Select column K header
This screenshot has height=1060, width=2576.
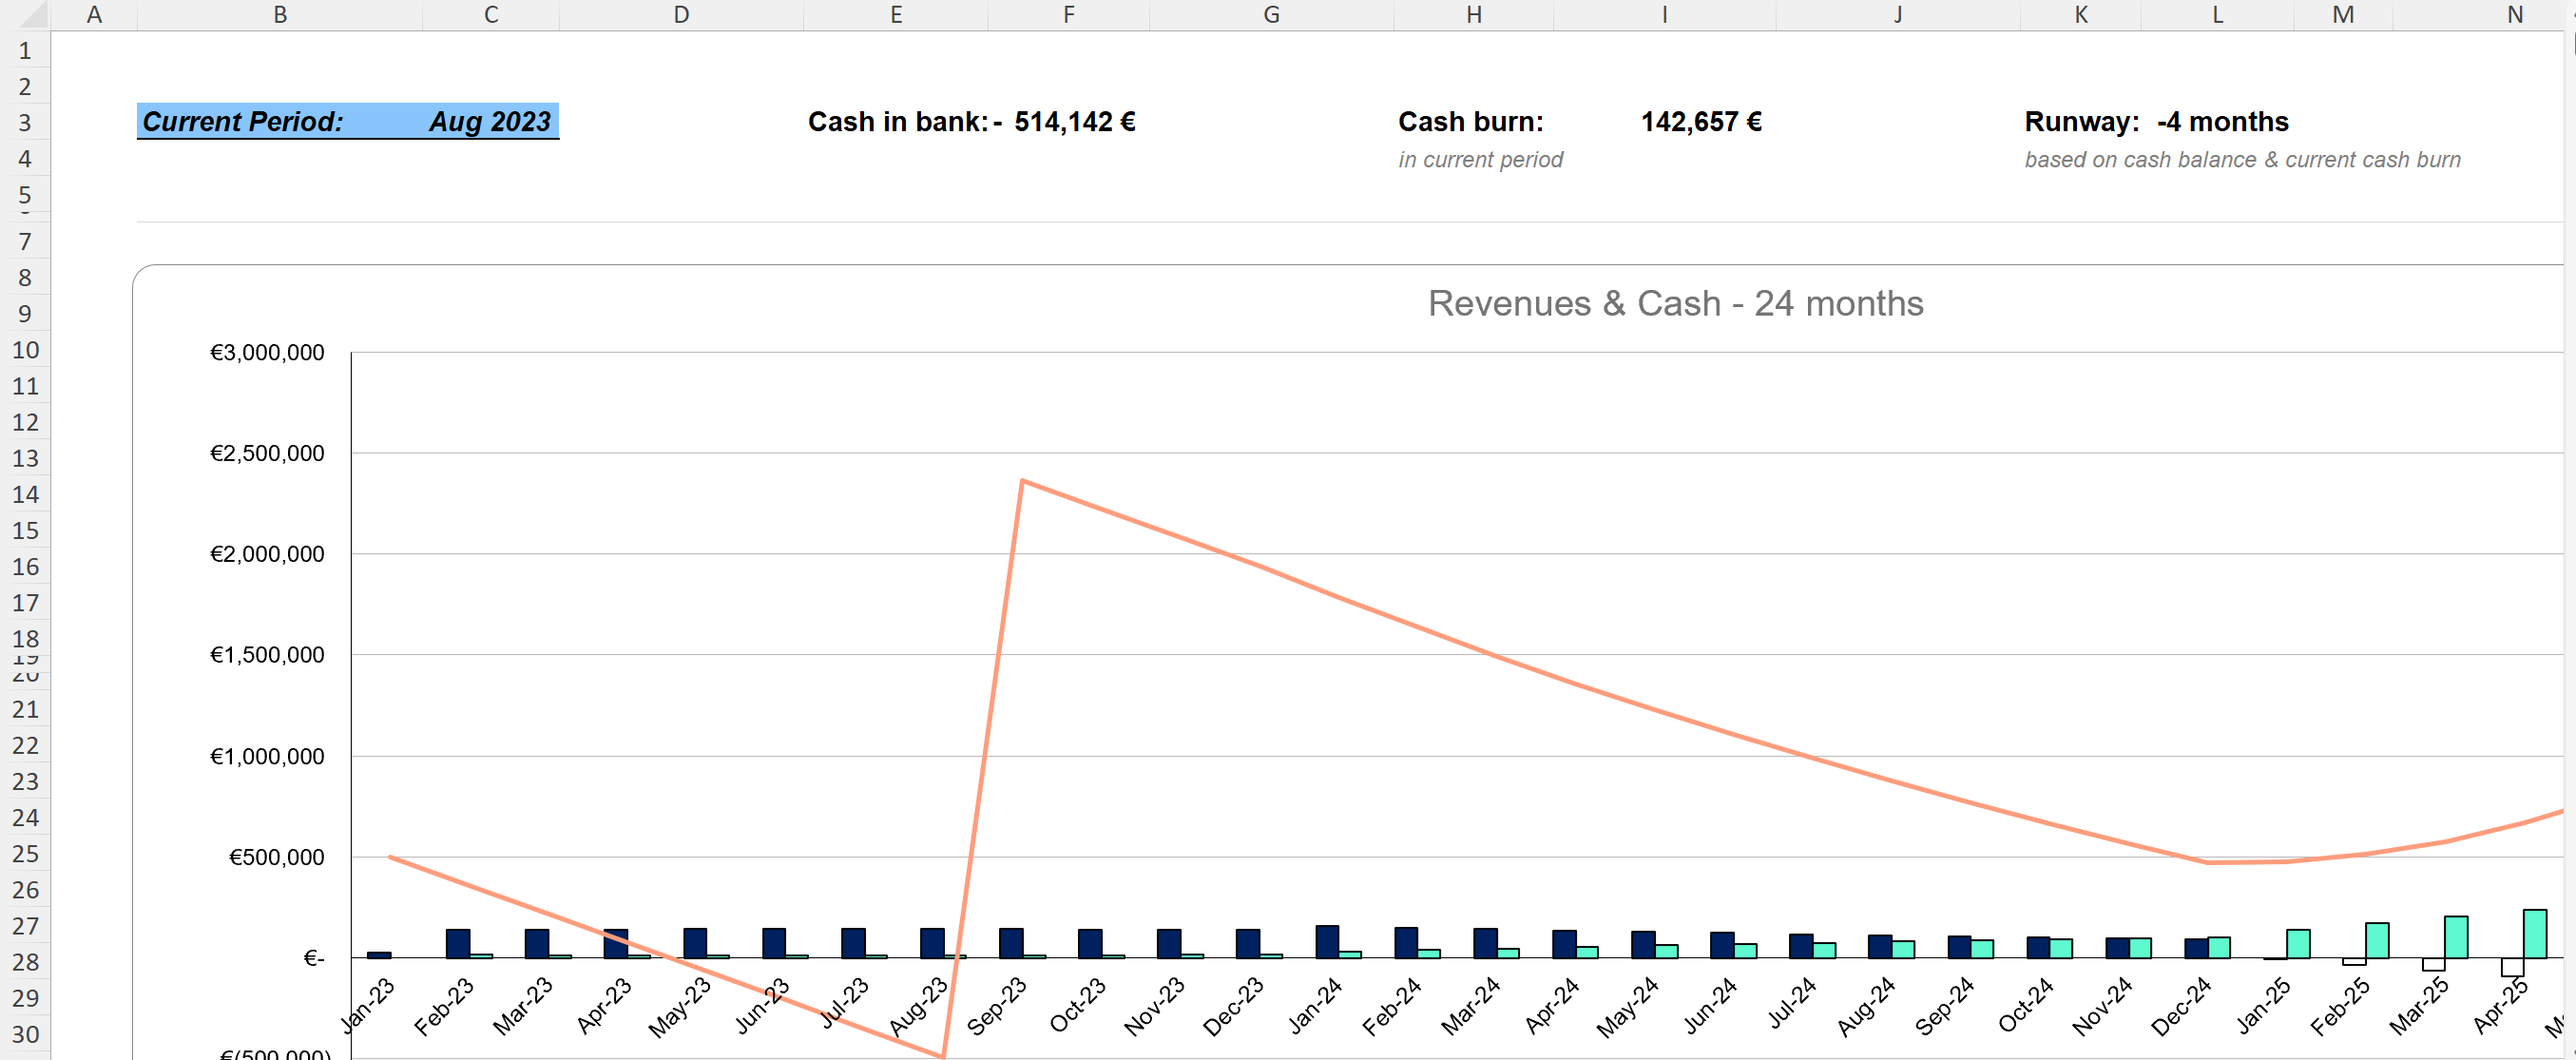click(2081, 15)
